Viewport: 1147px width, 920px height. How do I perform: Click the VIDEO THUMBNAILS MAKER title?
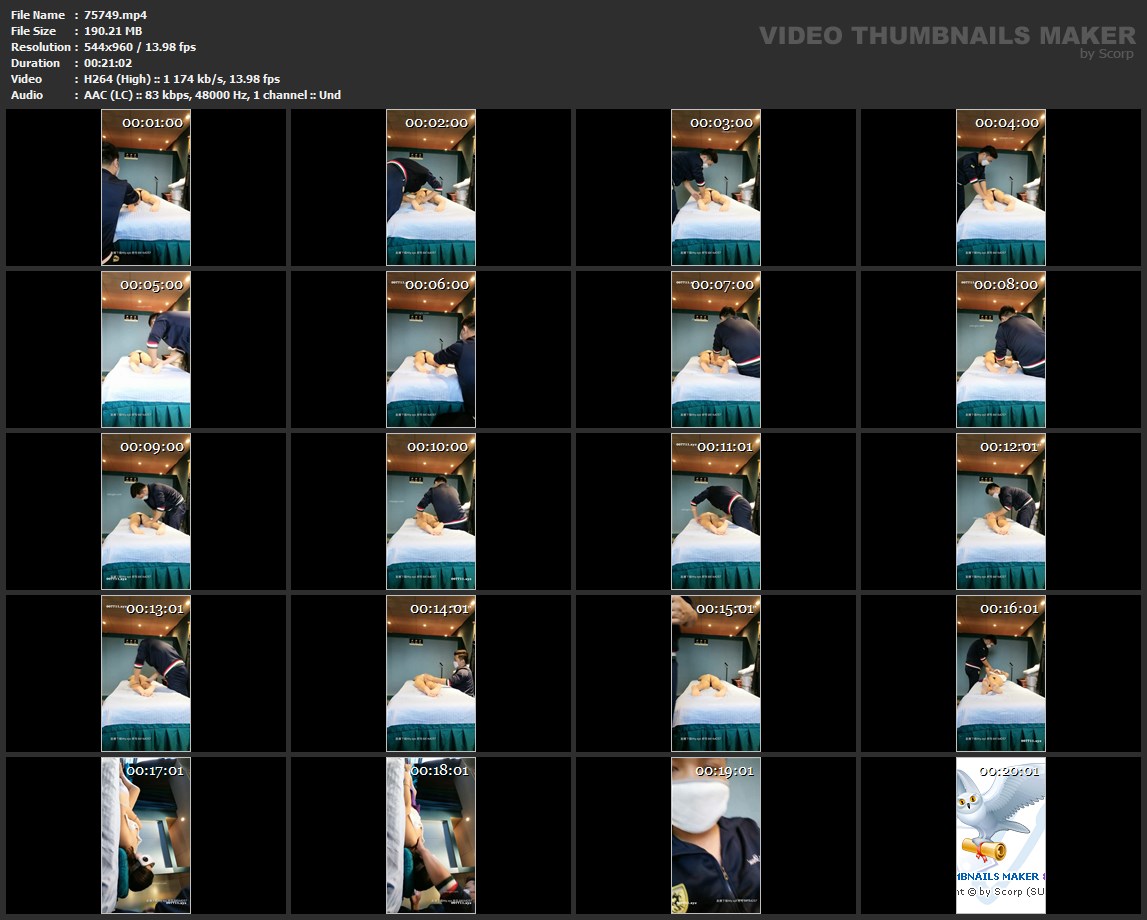[946, 36]
